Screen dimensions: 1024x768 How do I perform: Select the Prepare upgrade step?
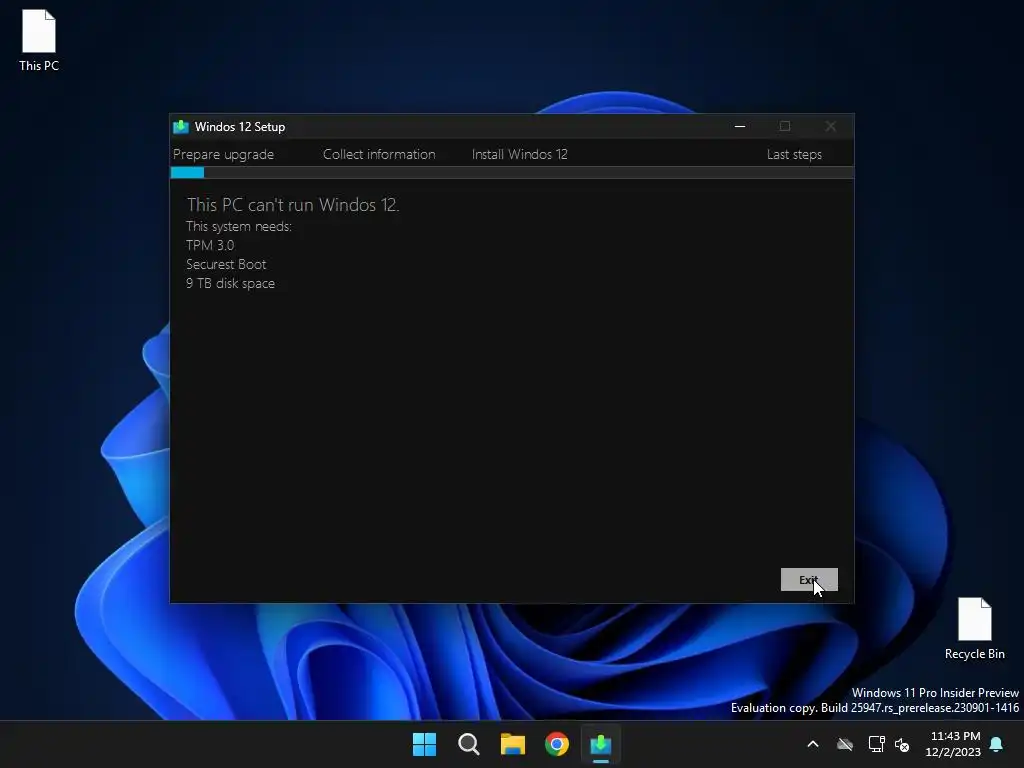[x=223, y=155]
